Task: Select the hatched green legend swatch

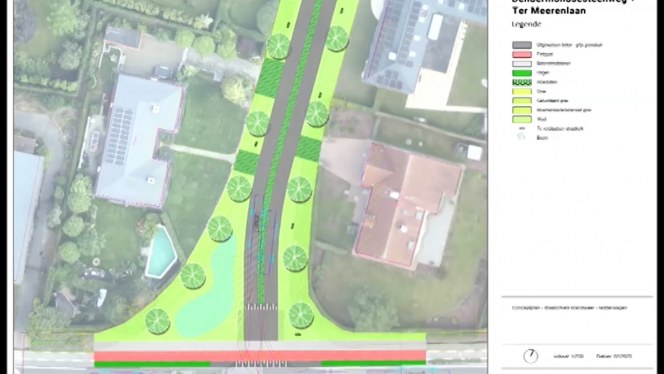Action: pyautogui.click(x=522, y=82)
